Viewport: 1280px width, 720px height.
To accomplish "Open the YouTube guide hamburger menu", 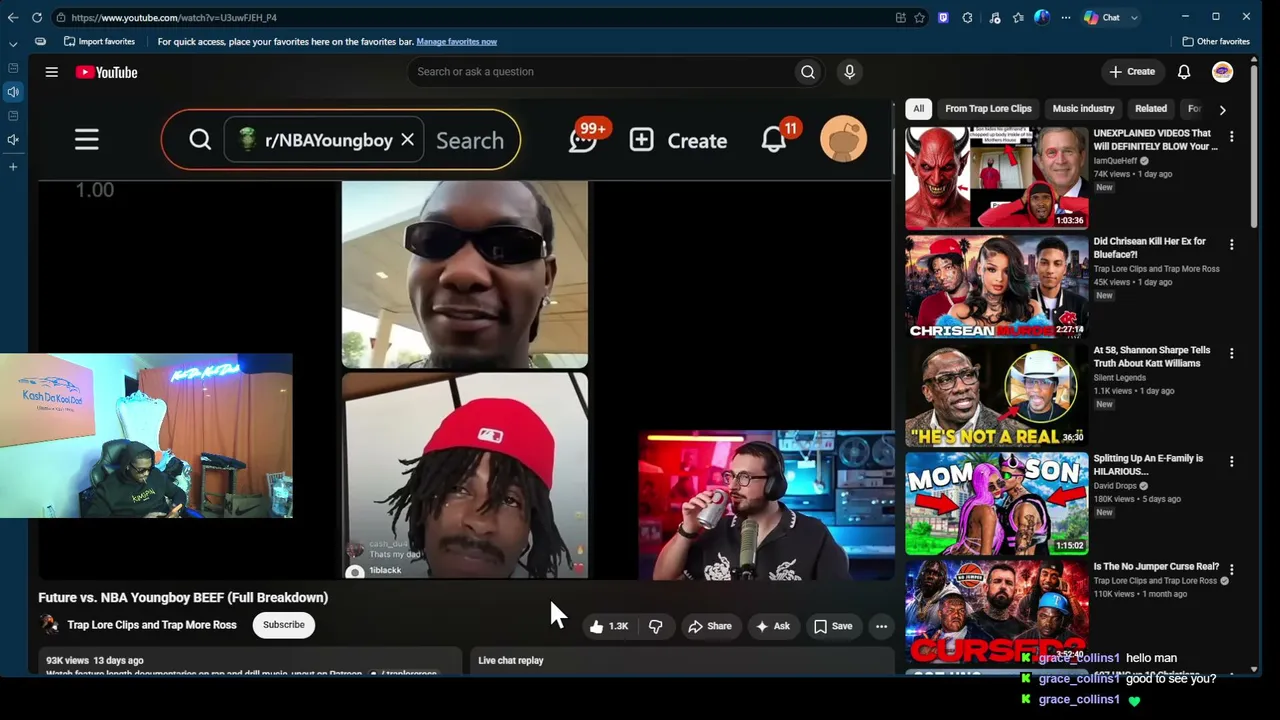I will (52, 72).
